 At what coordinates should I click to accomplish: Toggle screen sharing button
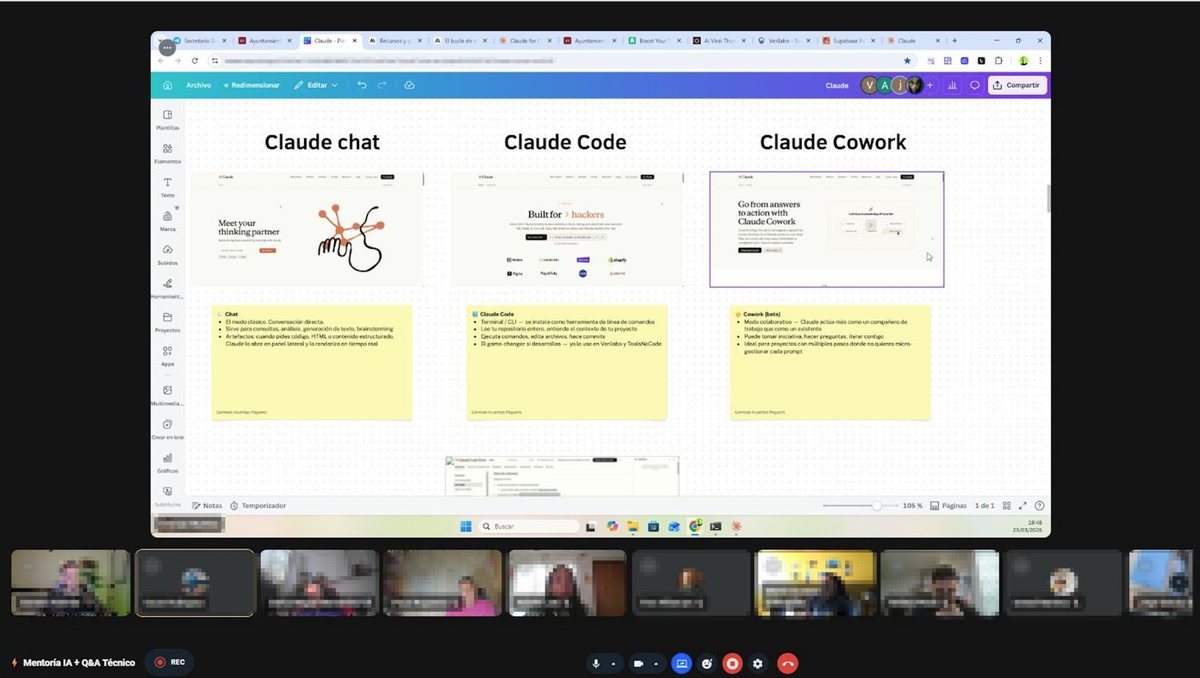point(682,663)
